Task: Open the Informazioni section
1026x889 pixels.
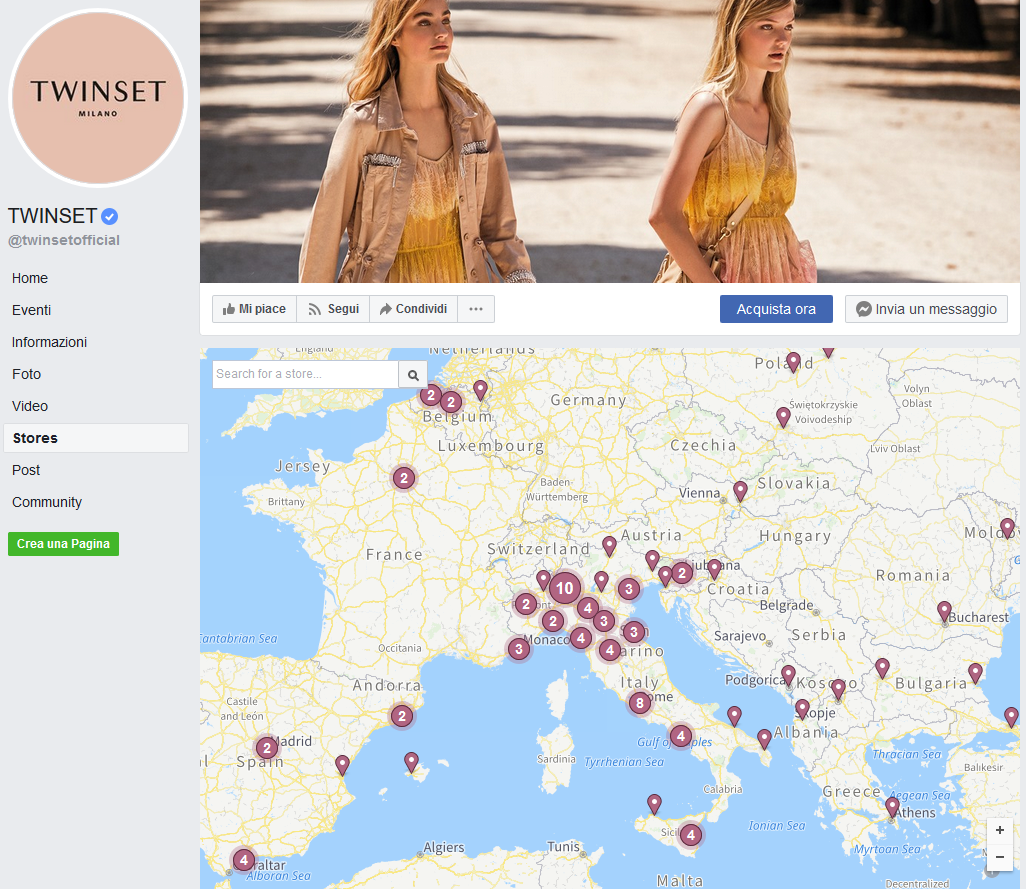Action: pyautogui.click(x=49, y=342)
